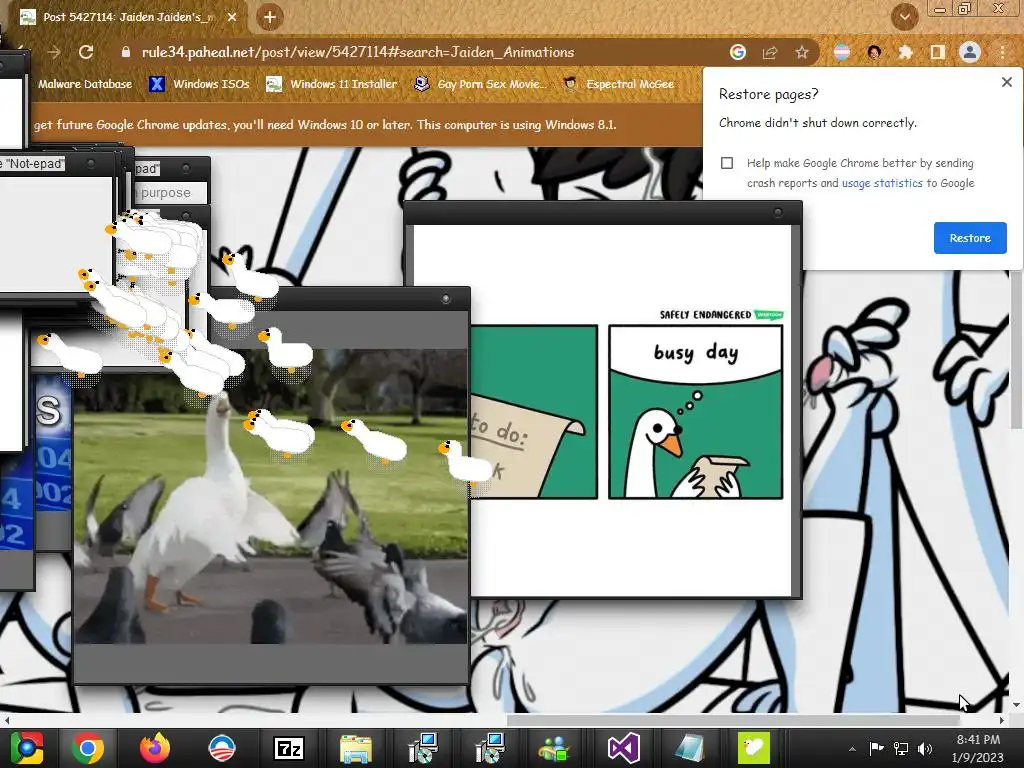This screenshot has width=1024, height=768.
Task: Click the busy day comic panel
Action: pos(696,412)
